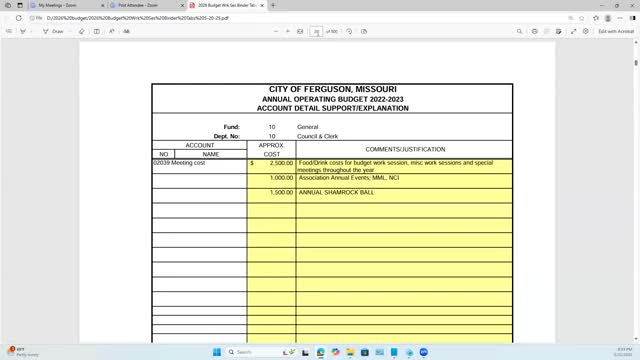Image resolution: width=640 pixels, height=360 pixels.
Task: Open the weather widget on taskbar
Action: 24,352
